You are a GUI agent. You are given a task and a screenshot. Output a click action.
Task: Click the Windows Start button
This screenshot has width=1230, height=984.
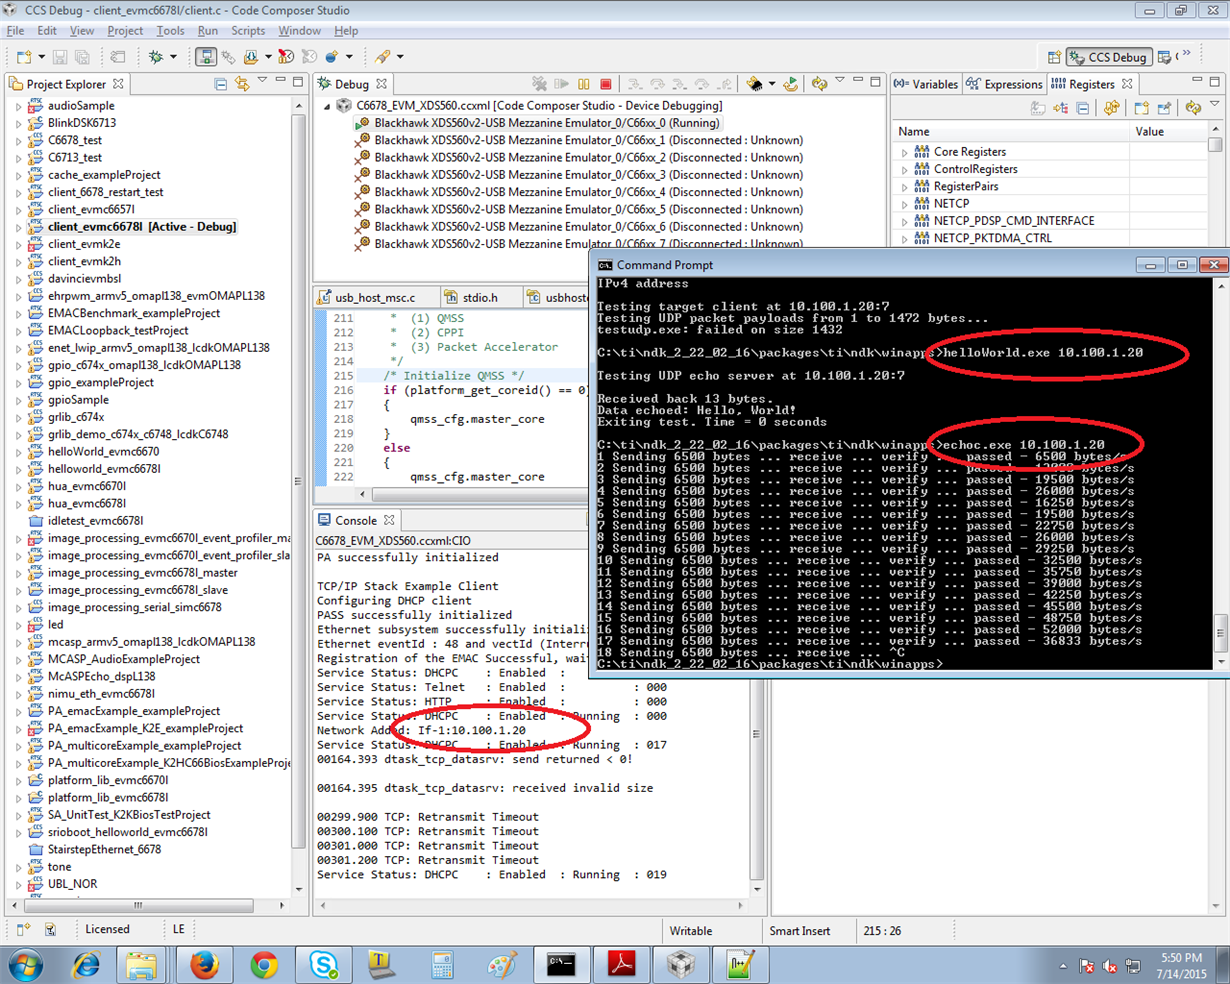(26, 965)
